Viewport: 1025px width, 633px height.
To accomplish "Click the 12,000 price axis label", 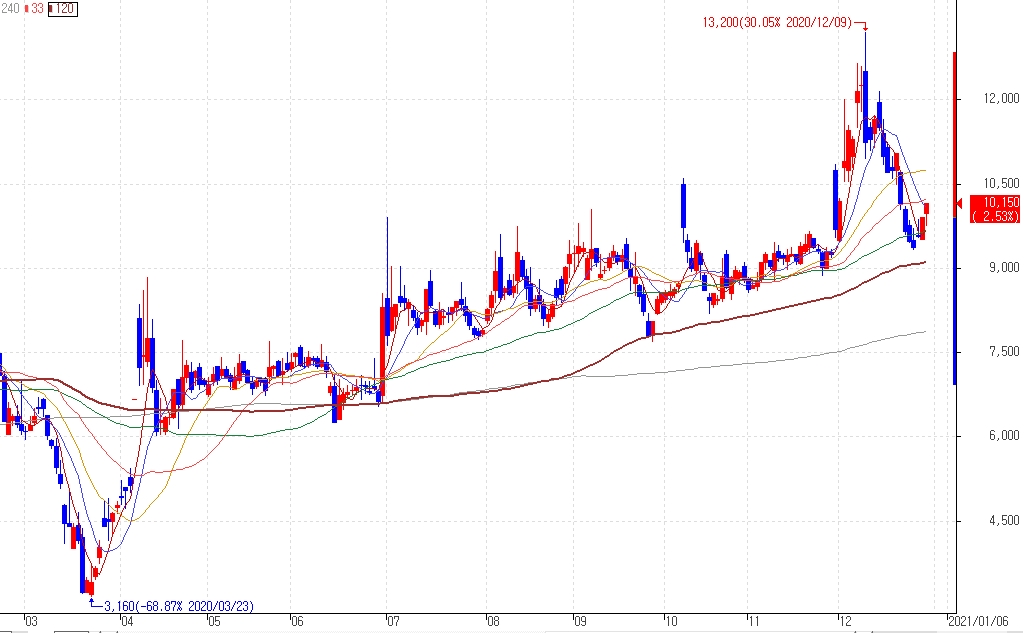I will pos(1001,99).
